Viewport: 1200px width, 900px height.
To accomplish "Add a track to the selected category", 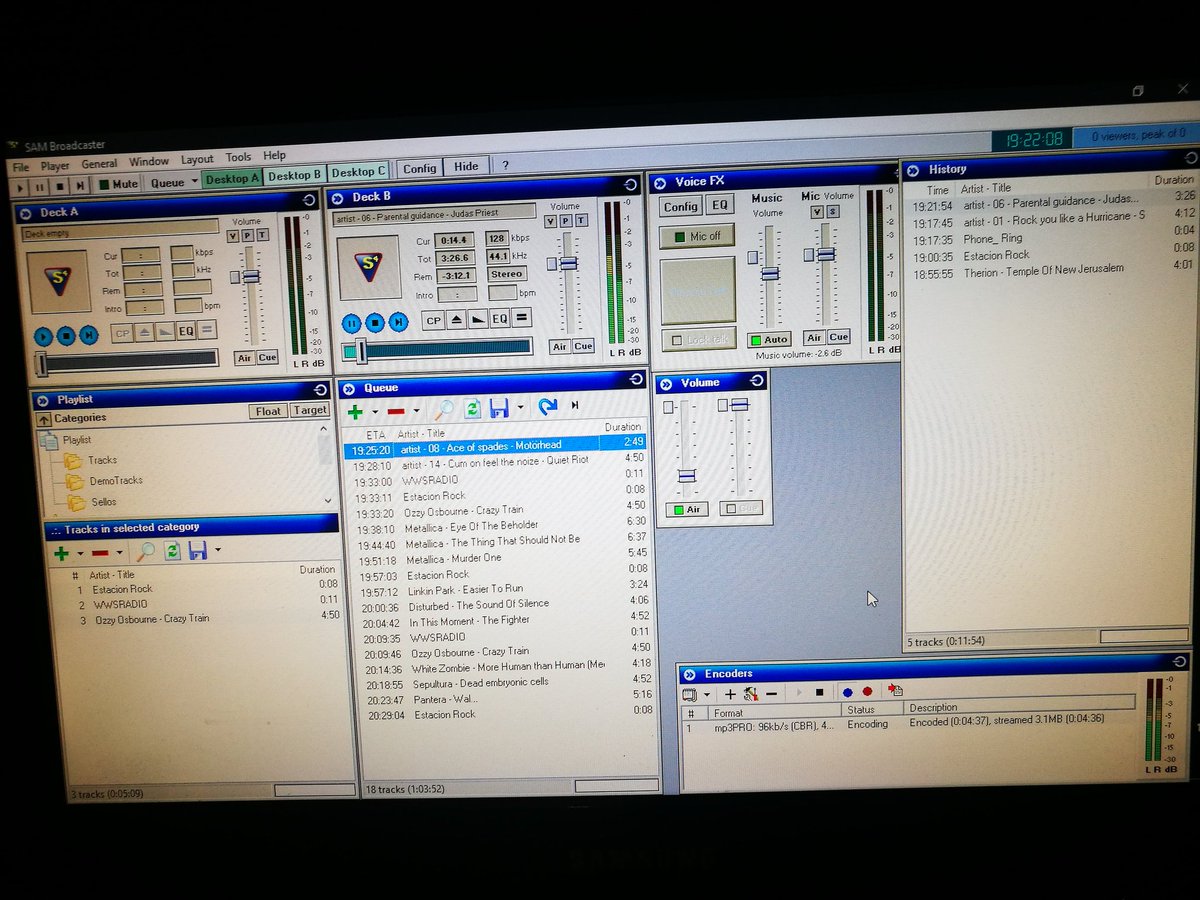I will click(x=61, y=553).
